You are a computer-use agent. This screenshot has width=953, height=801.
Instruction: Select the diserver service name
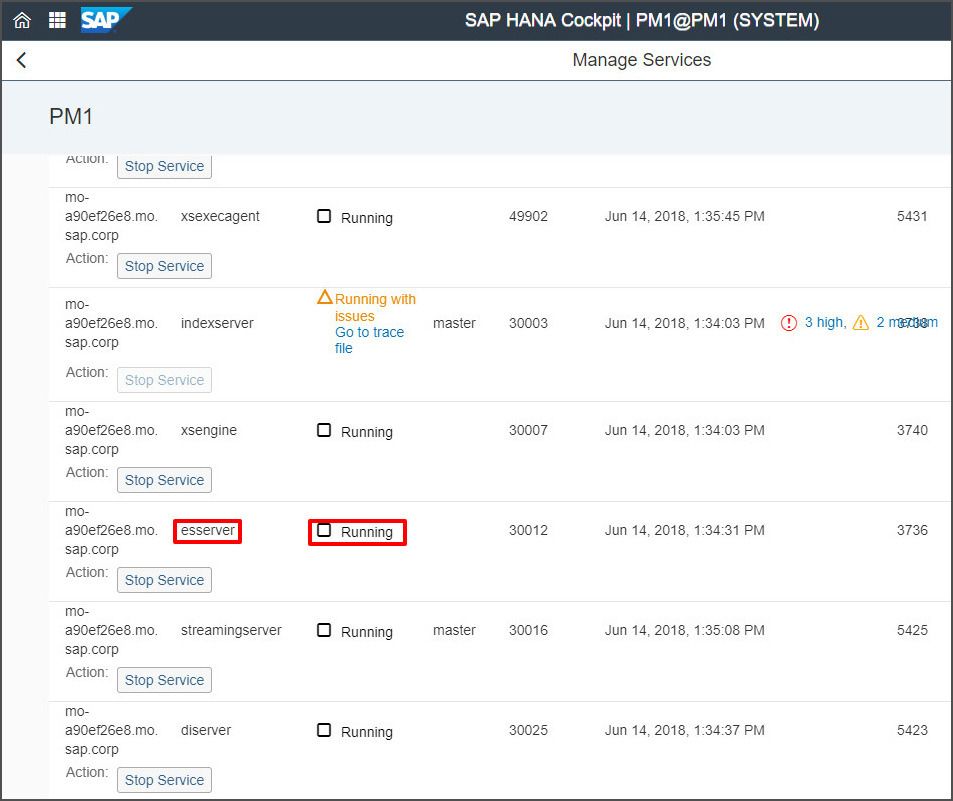(205, 730)
